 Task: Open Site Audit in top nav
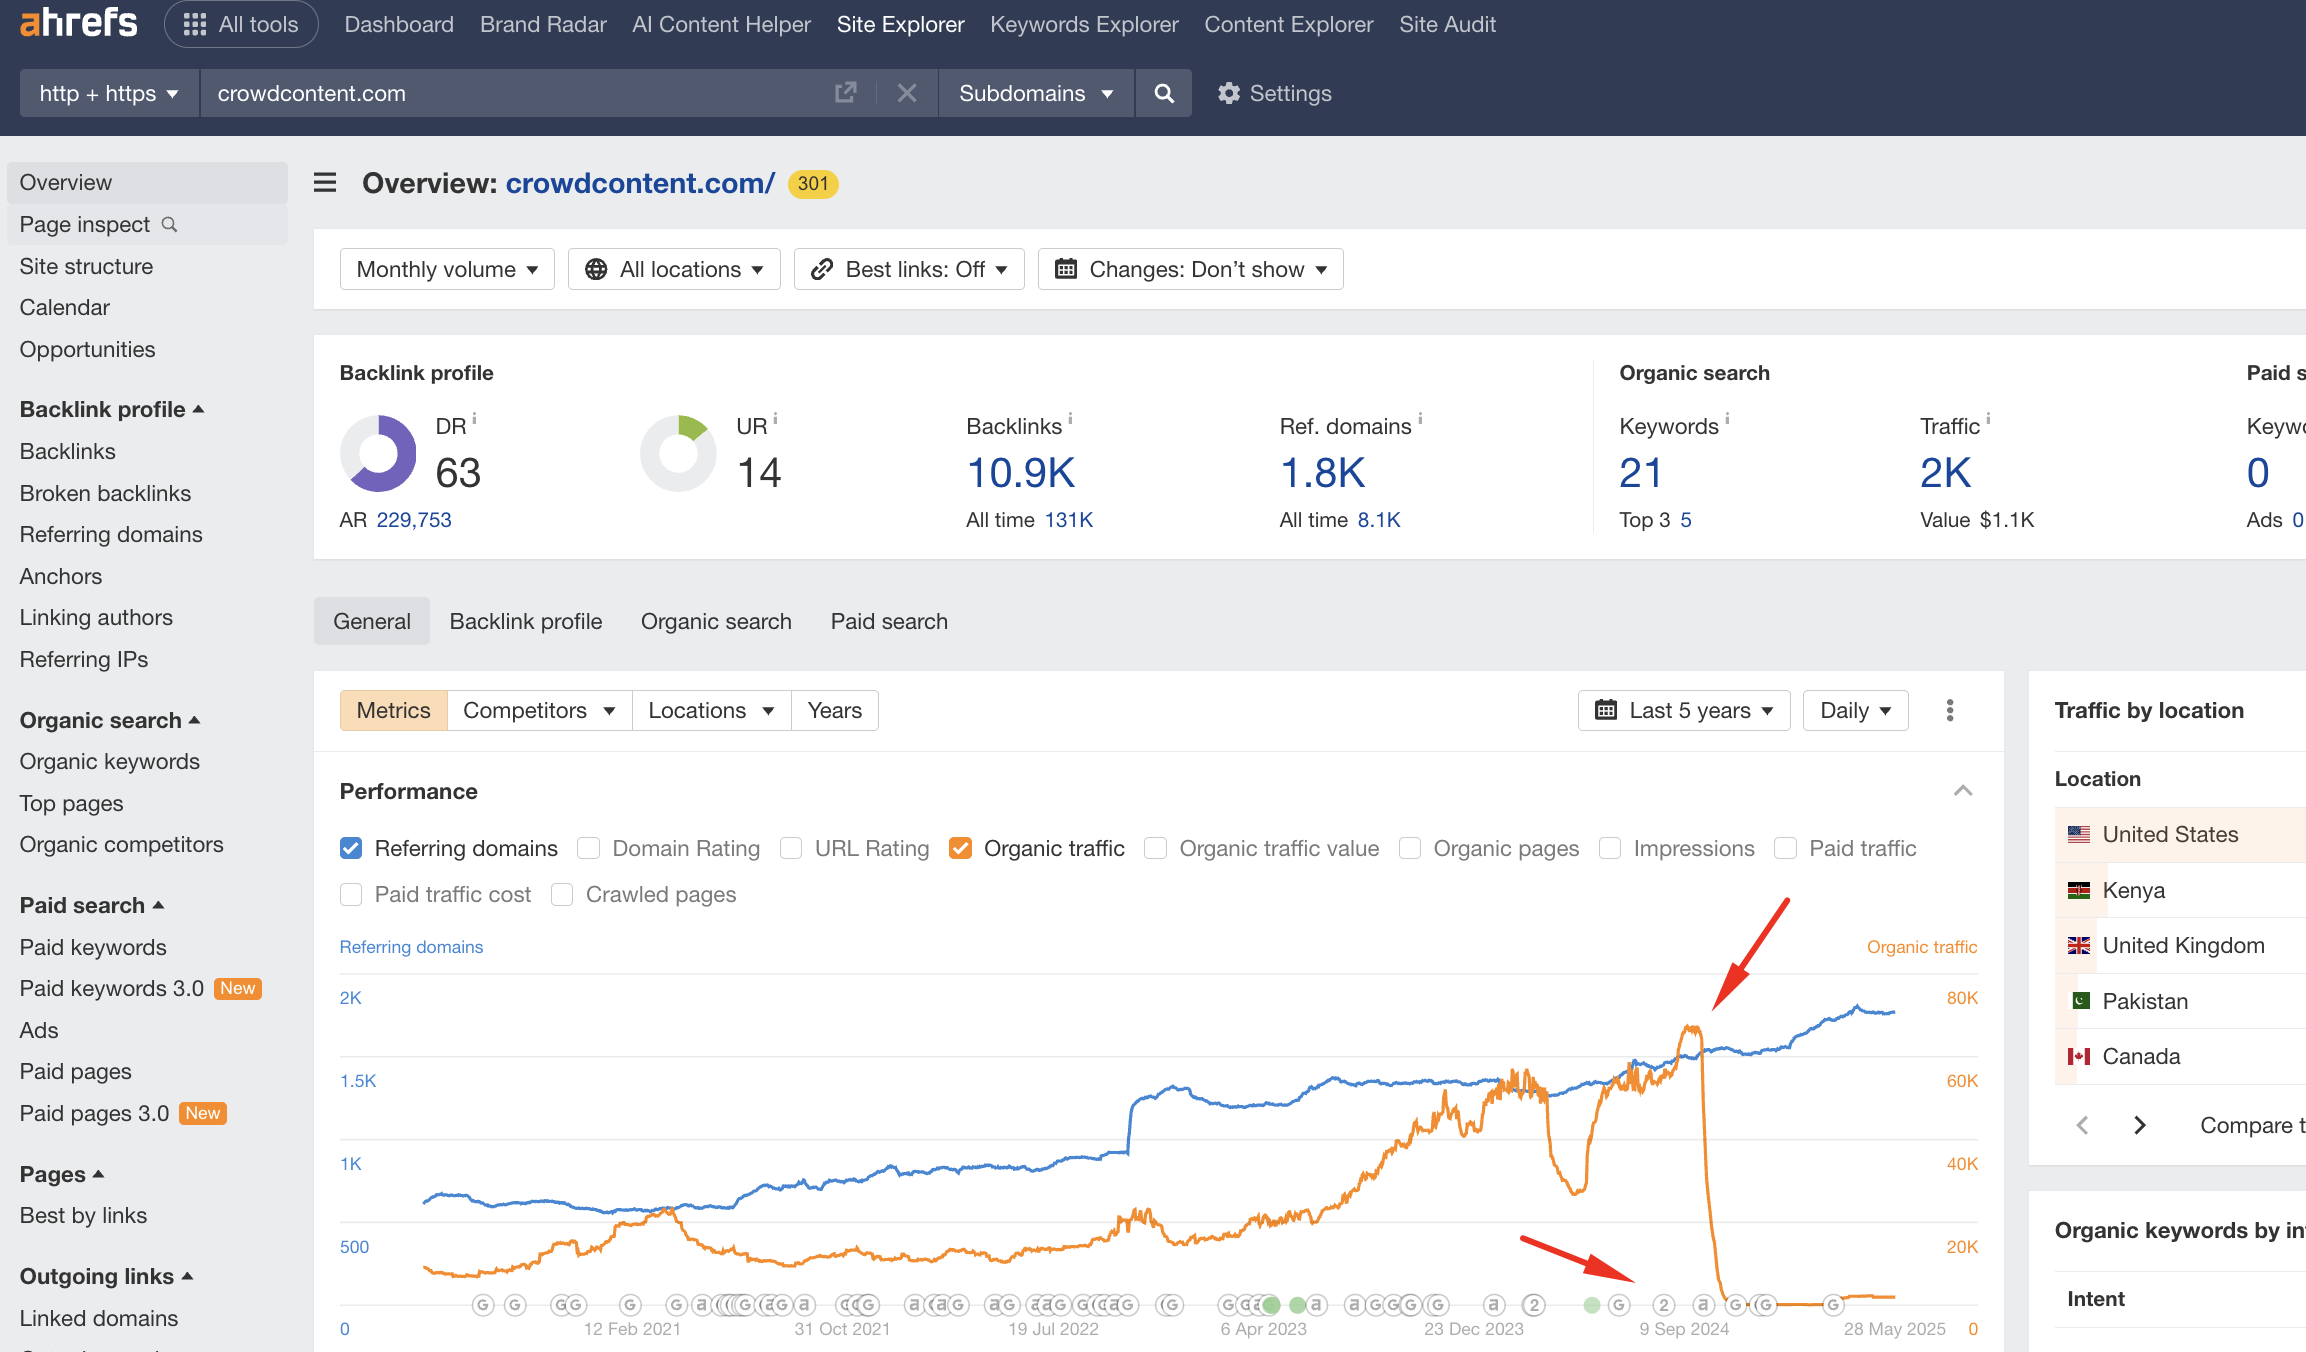[1447, 24]
